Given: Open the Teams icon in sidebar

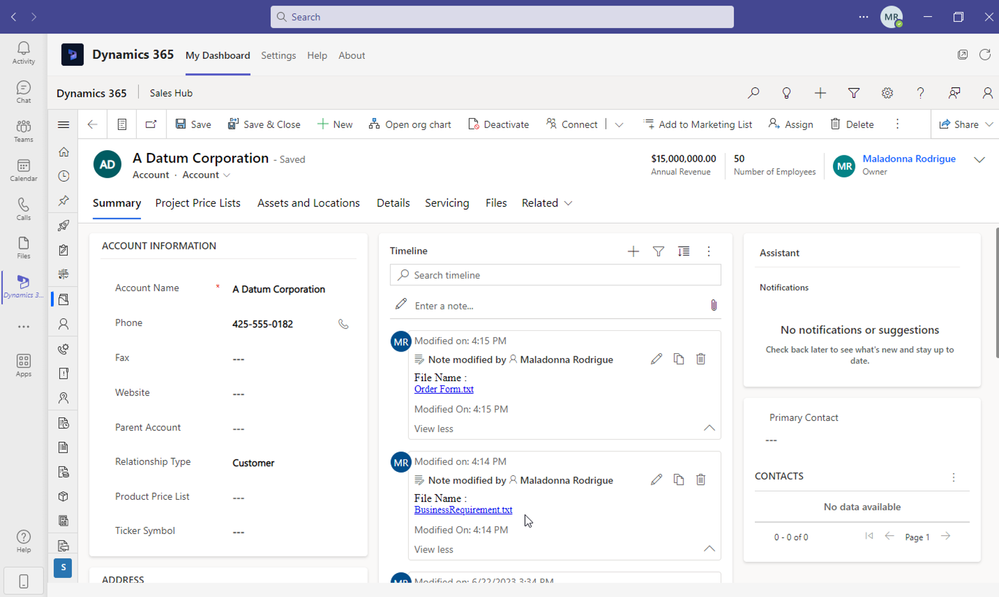Looking at the screenshot, I should [24, 131].
